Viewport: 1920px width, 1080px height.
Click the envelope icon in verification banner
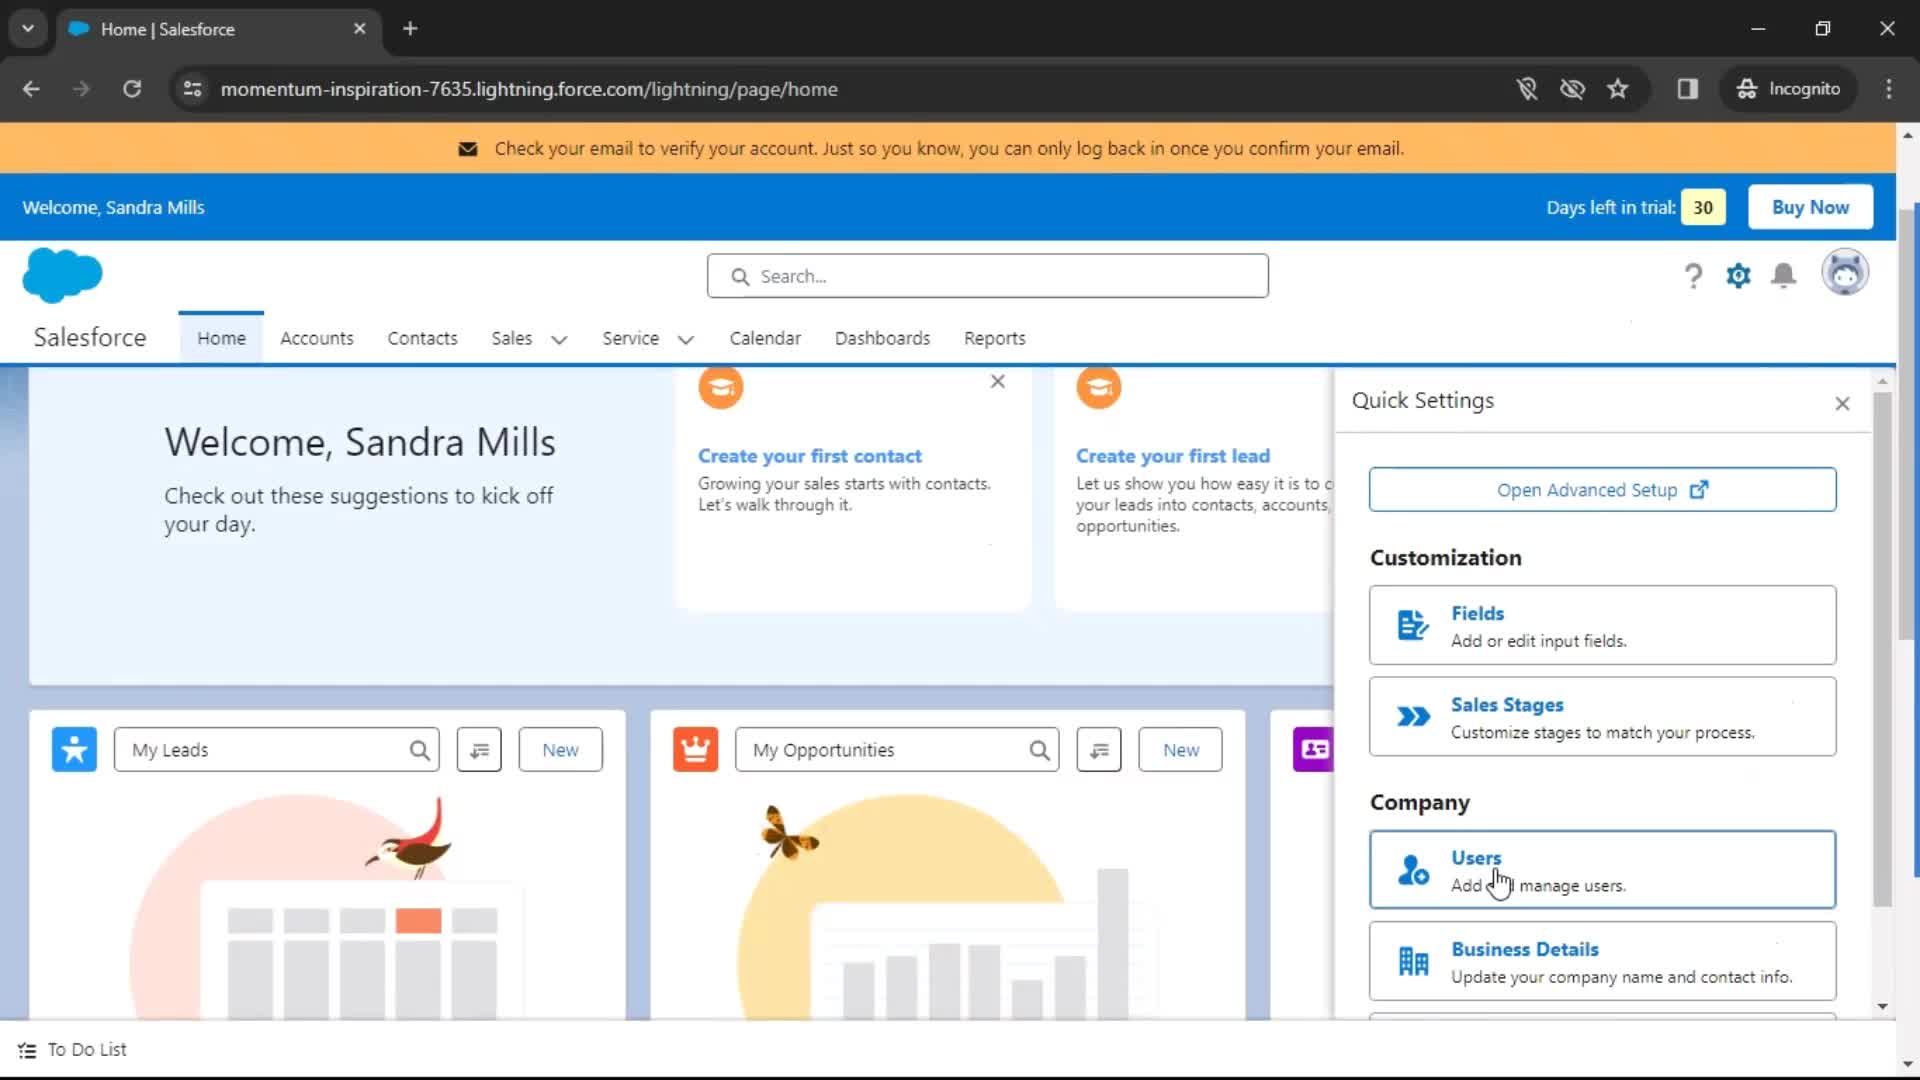(467, 149)
